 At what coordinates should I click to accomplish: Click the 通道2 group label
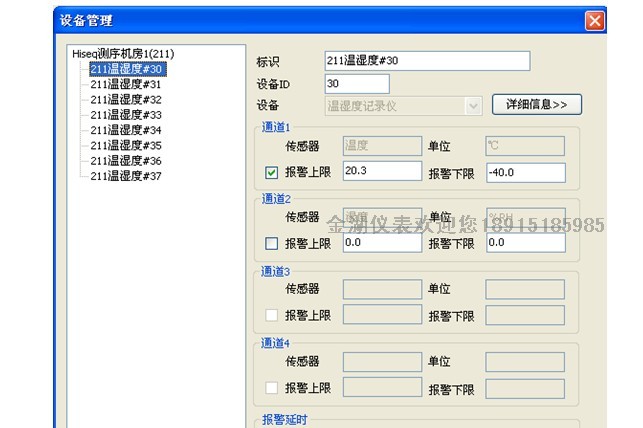coord(276,199)
